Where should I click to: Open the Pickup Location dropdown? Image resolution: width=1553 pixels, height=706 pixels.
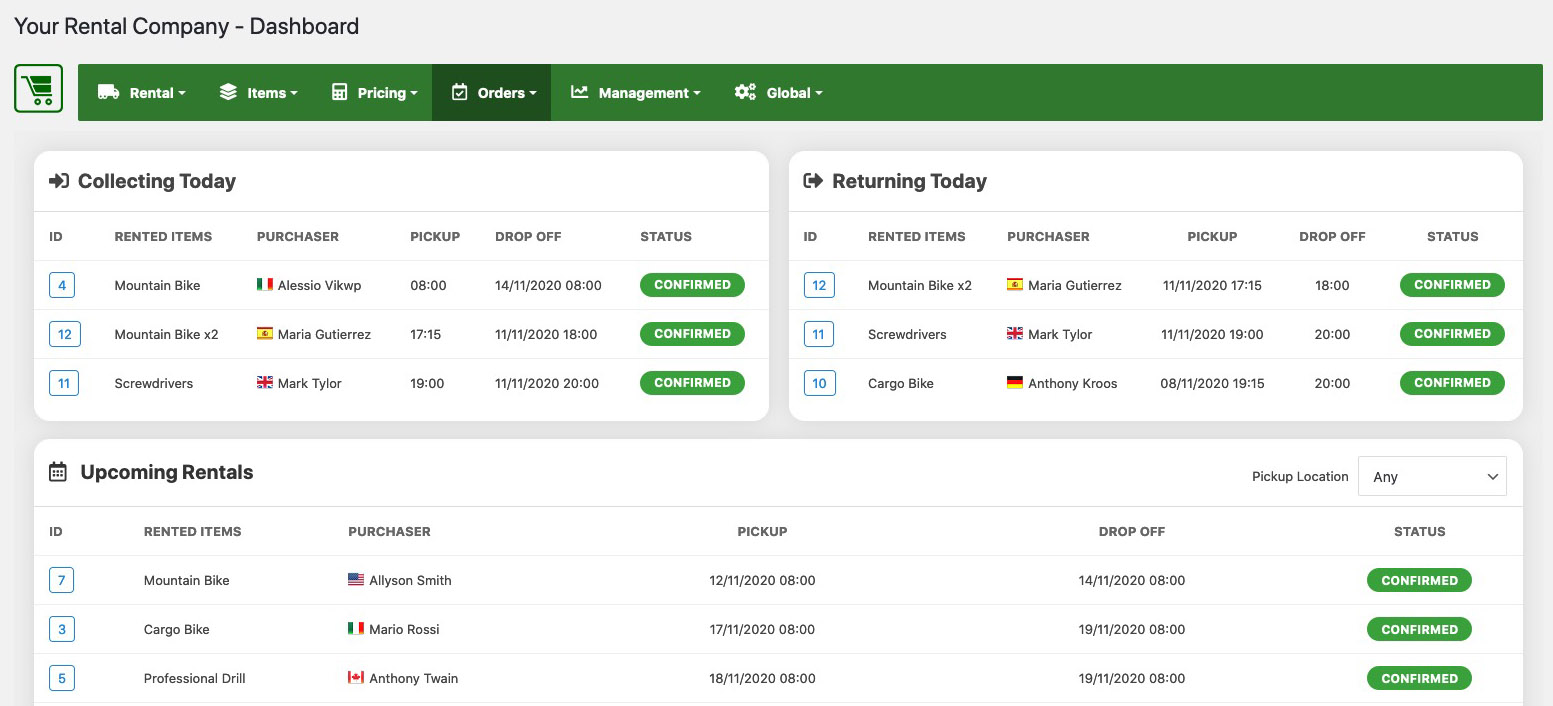[x=1431, y=477]
